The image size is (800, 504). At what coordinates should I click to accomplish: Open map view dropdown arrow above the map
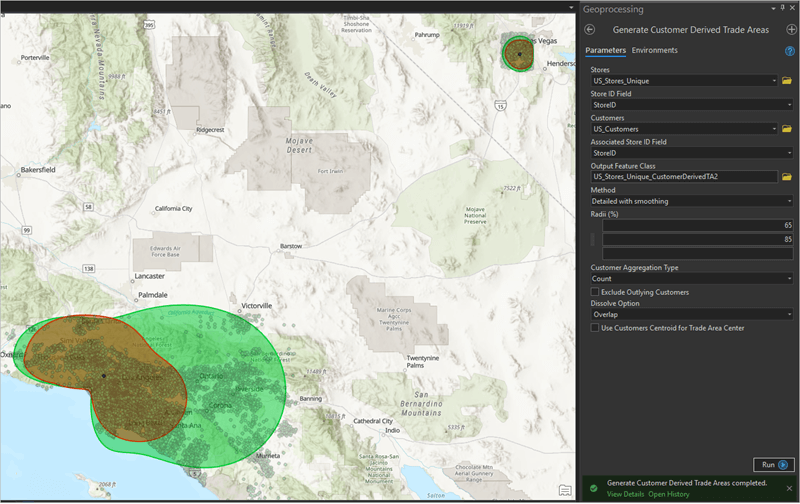point(571,8)
